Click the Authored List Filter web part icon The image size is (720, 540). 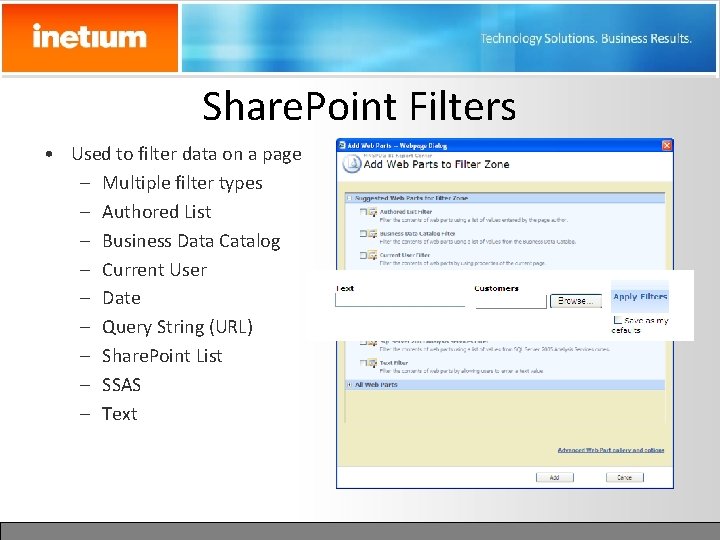[373, 212]
